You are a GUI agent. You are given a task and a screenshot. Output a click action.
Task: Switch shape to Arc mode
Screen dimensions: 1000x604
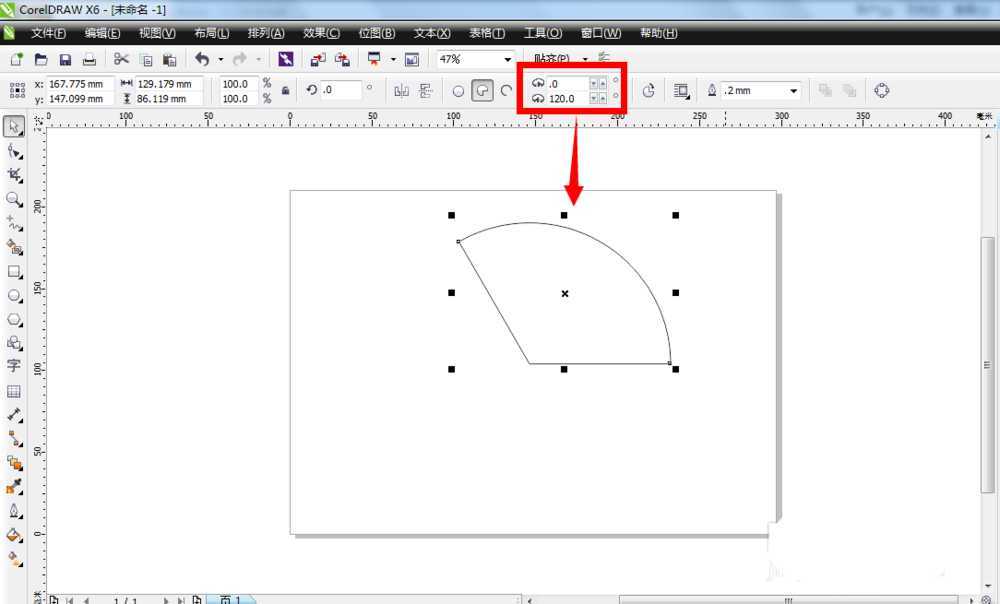[x=506, y=91]
